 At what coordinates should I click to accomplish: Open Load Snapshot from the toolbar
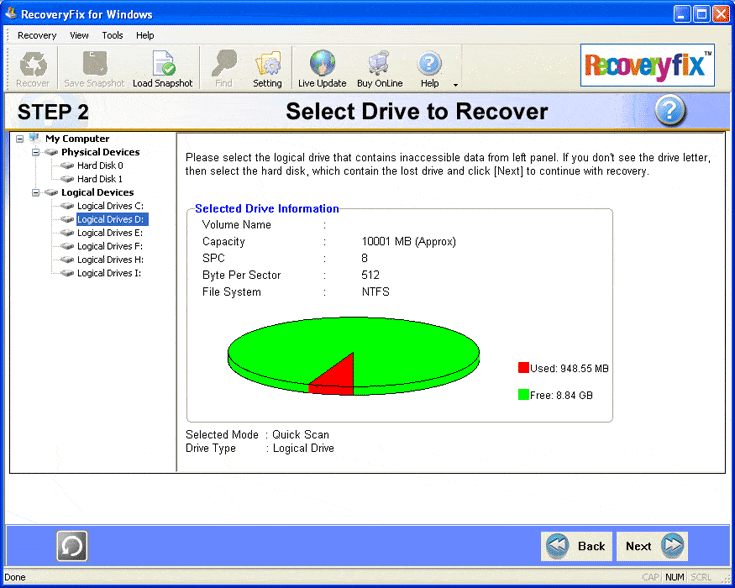[163, 68]
